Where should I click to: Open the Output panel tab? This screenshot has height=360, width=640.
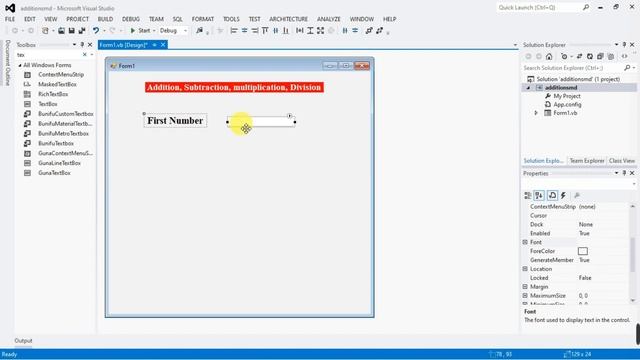[x=23, y=341]
